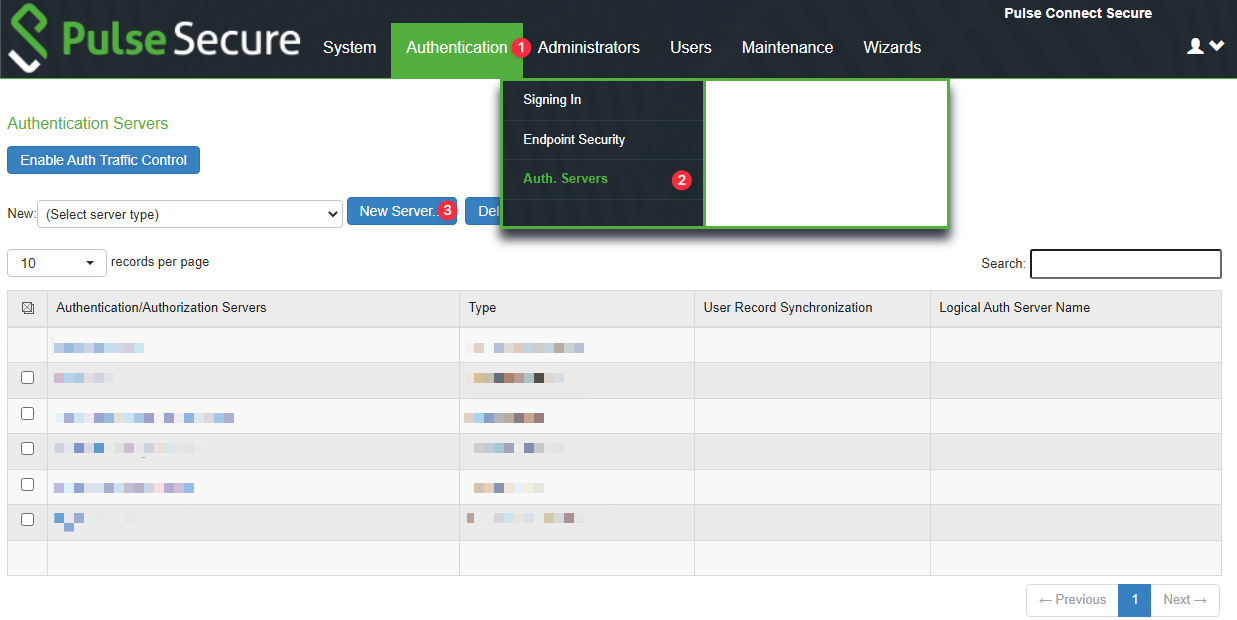Click into the Search field
This screenshot has width=1237, height=620.
click(1125, 264)
